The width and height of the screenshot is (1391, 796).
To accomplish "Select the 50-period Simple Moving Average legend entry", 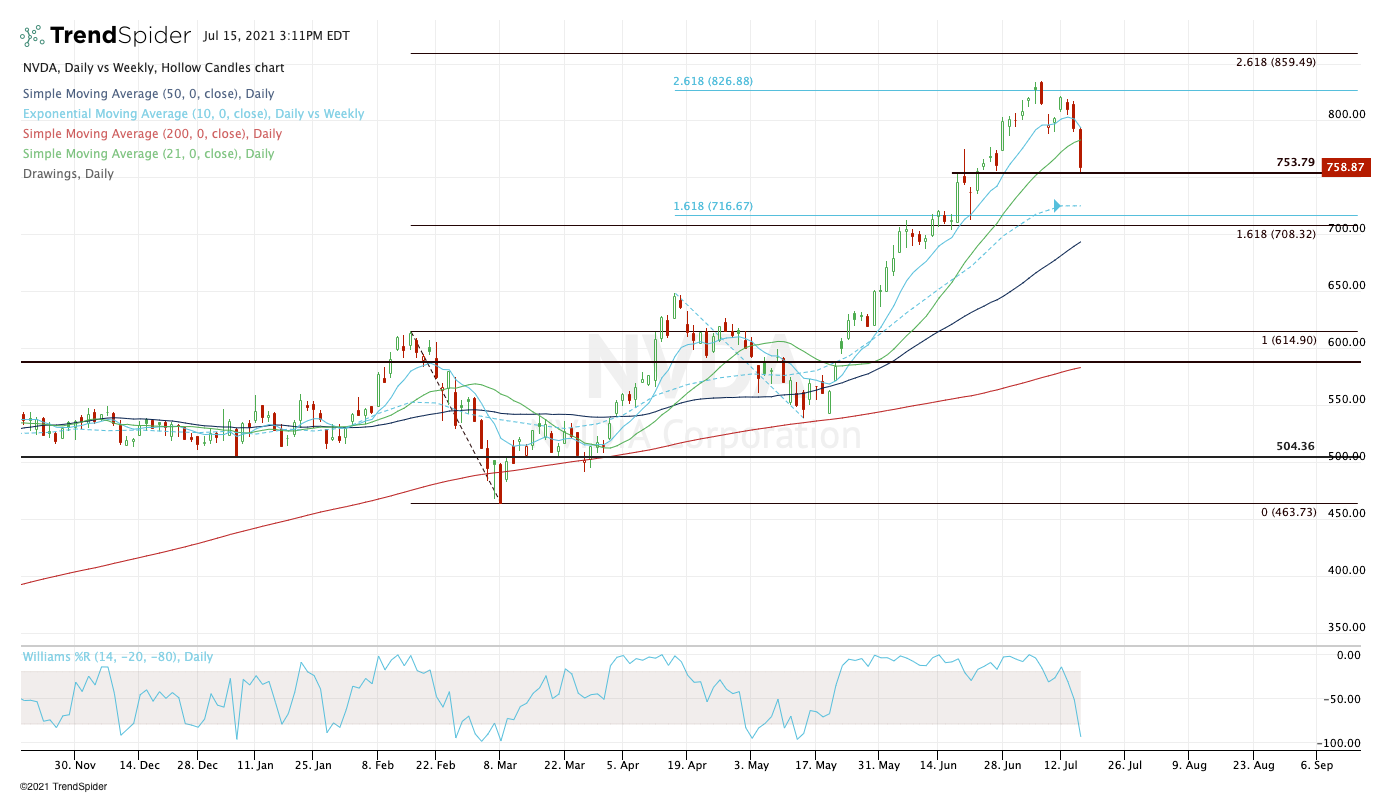I will [148, 94].
